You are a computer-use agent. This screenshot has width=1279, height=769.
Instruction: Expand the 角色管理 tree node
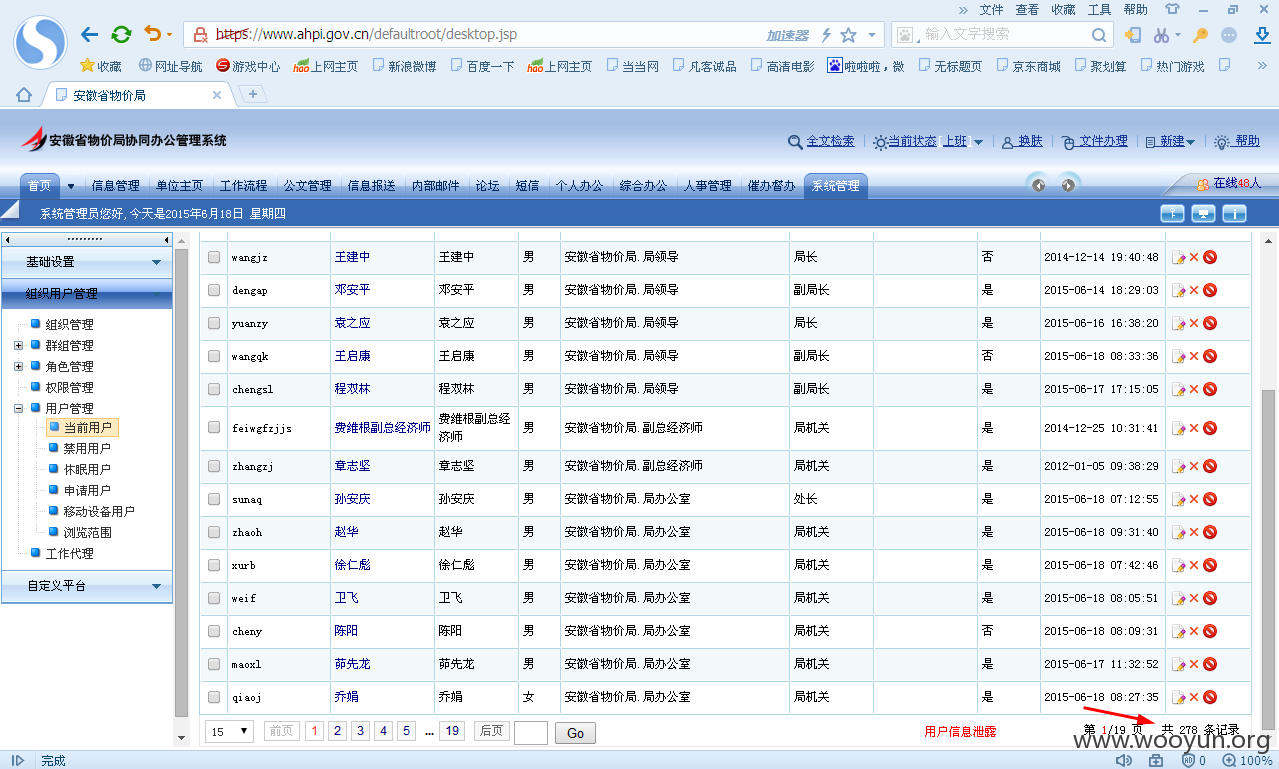19,366
